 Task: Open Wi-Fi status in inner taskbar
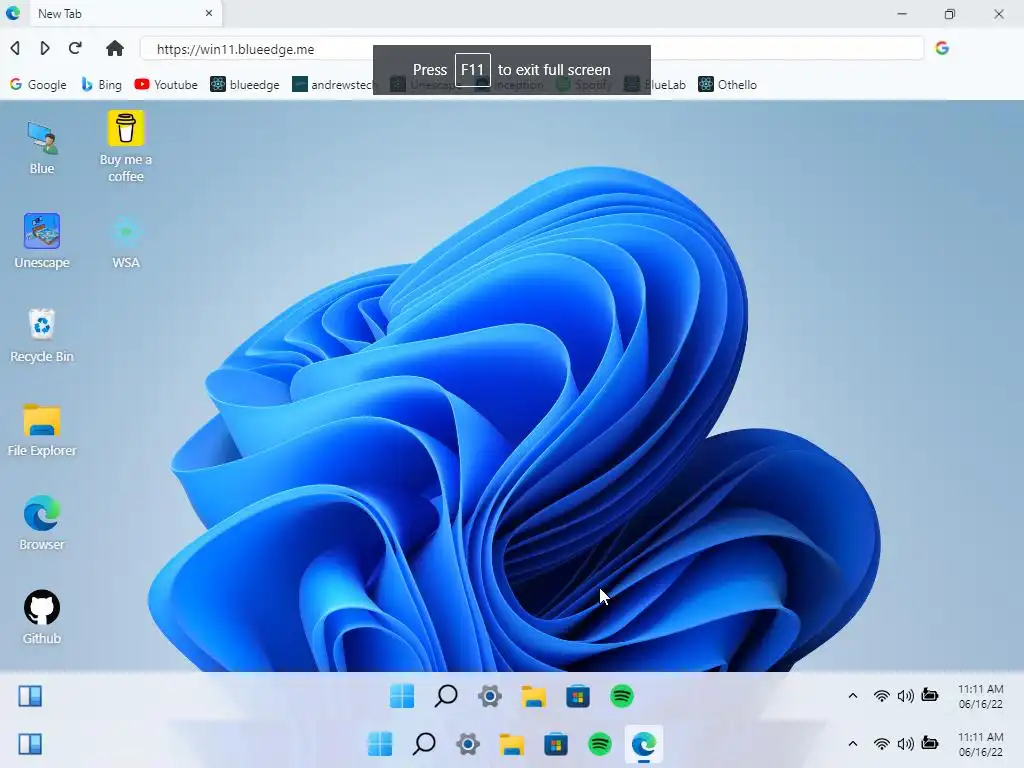(x=882, y=696)
